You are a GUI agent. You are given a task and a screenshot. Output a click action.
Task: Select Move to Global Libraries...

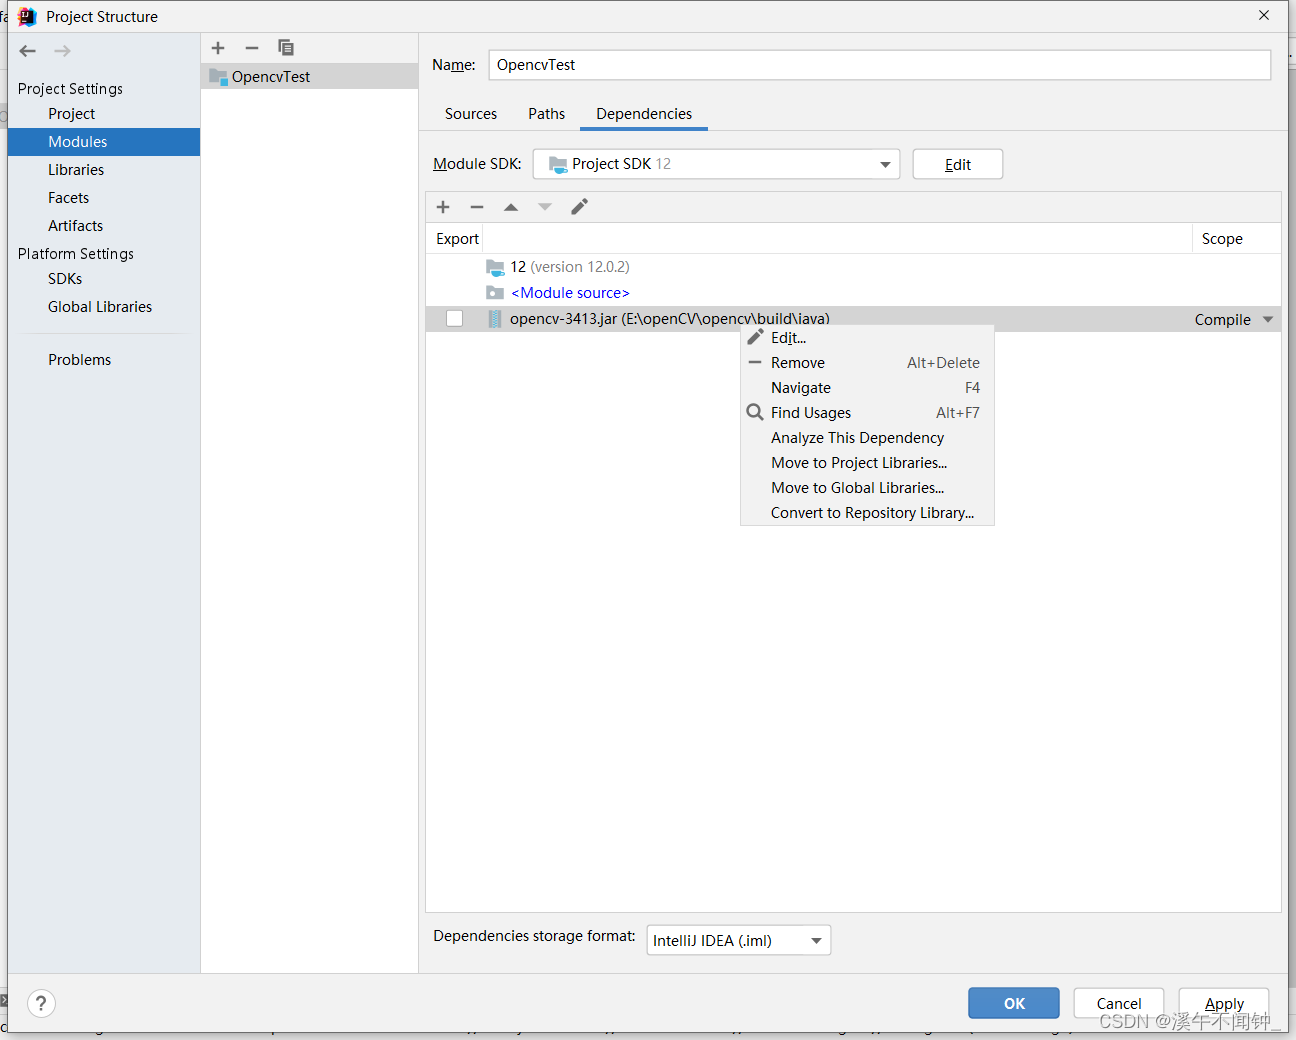point(867,488)
